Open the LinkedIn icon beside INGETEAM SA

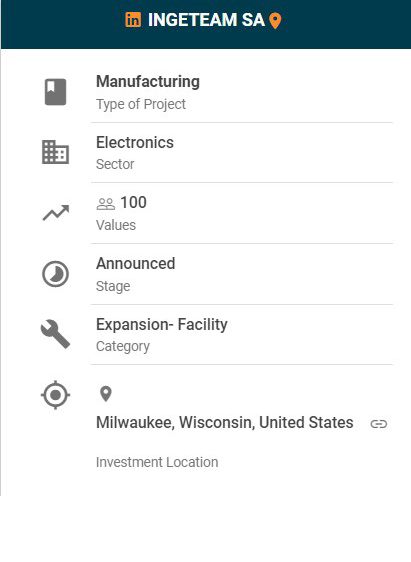pos(133,20)
